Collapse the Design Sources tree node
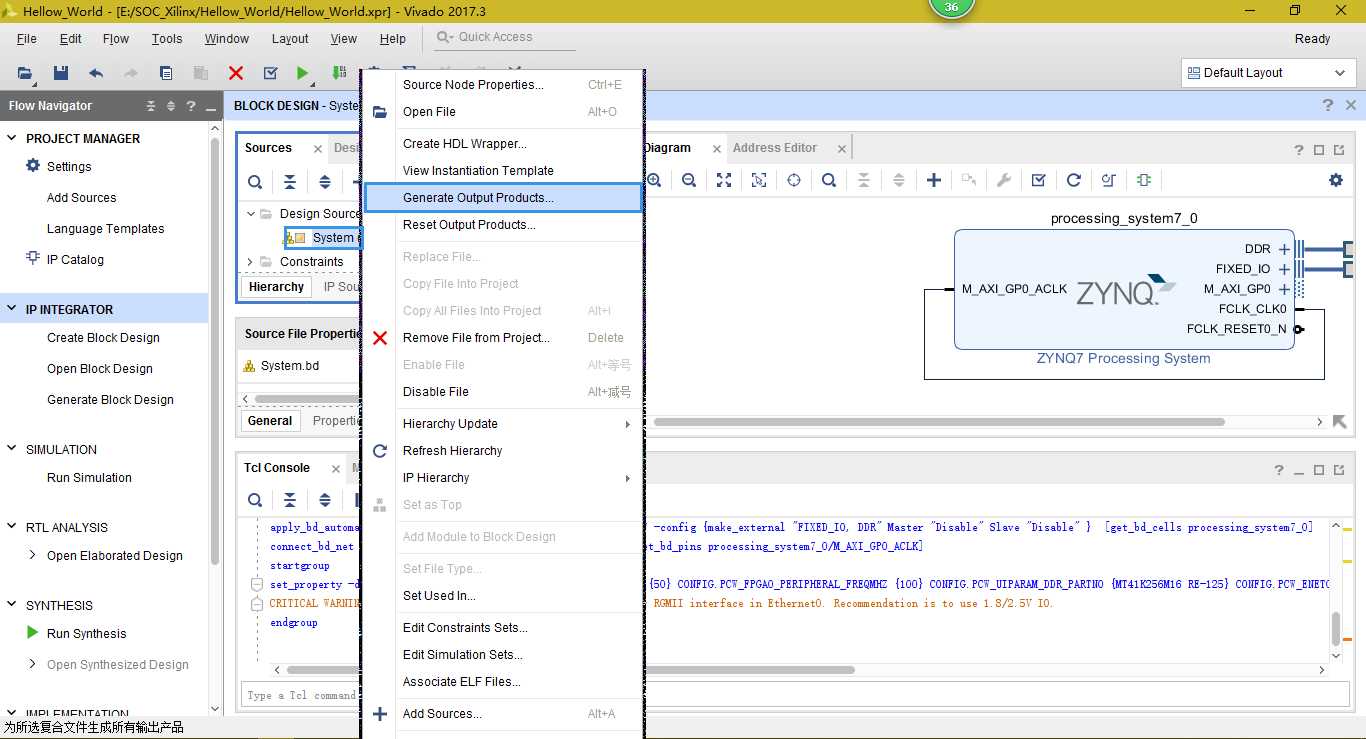This screenshot has height=739, width=1366. pos(250,213)
